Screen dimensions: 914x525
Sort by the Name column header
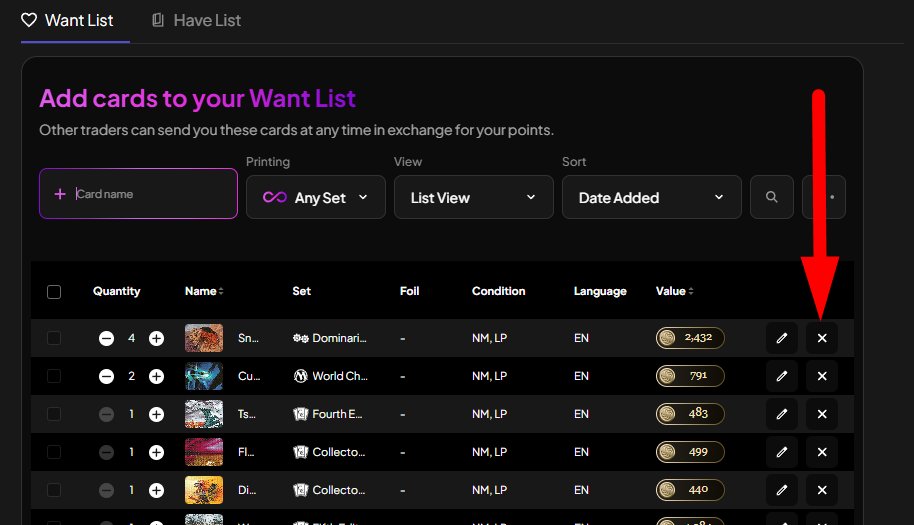pyautogui.click(x=204, y=291)
